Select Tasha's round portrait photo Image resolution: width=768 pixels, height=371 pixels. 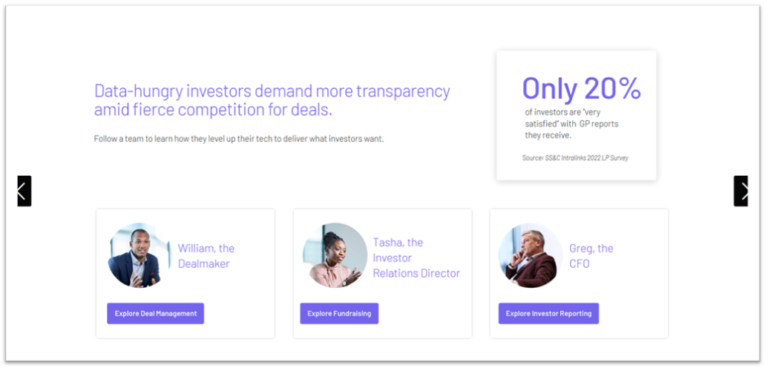(x=335, y=255)
